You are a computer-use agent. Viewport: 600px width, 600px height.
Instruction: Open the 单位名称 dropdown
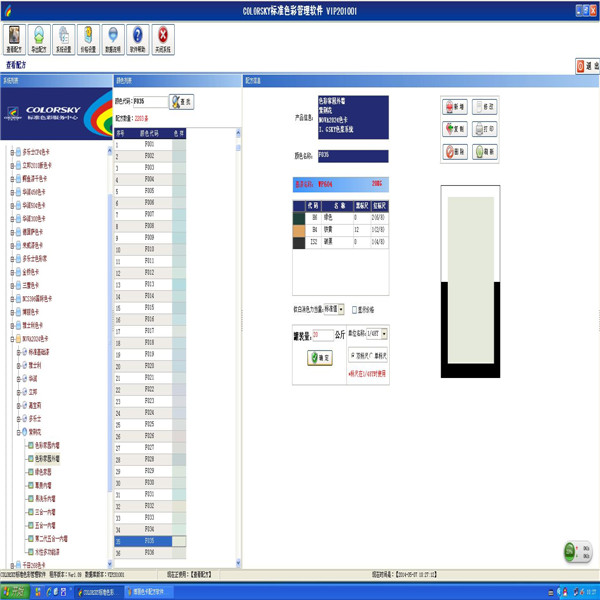[x=385, y=334]
